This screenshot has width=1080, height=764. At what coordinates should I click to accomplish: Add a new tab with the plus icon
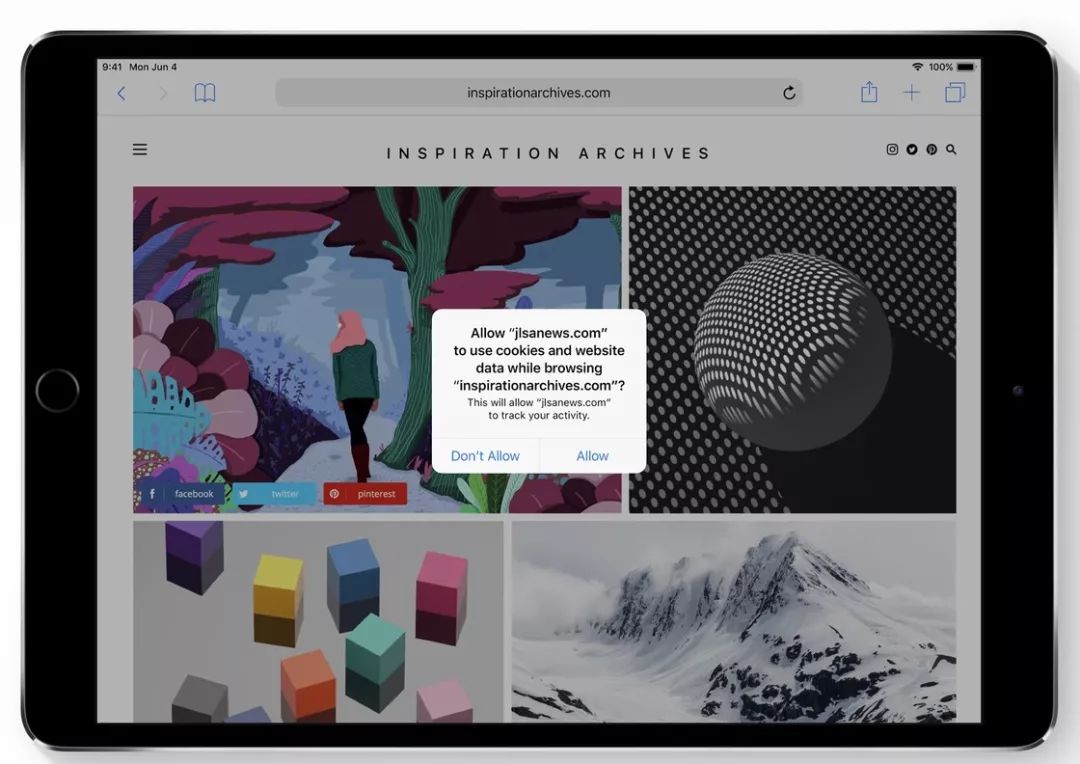[x=911, y=92]
